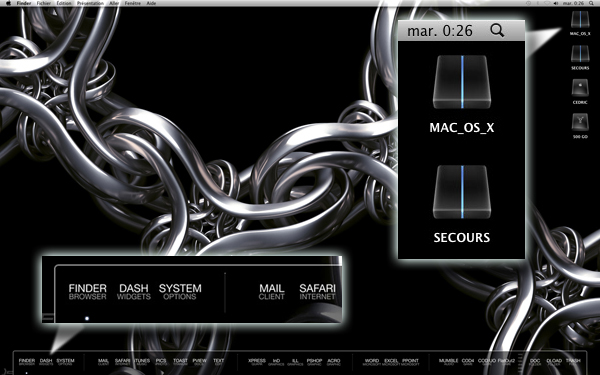Viewport: 600px width, 375px height.
Task: Open the ITUNES music item in the dock
Action: pos(142,362)
